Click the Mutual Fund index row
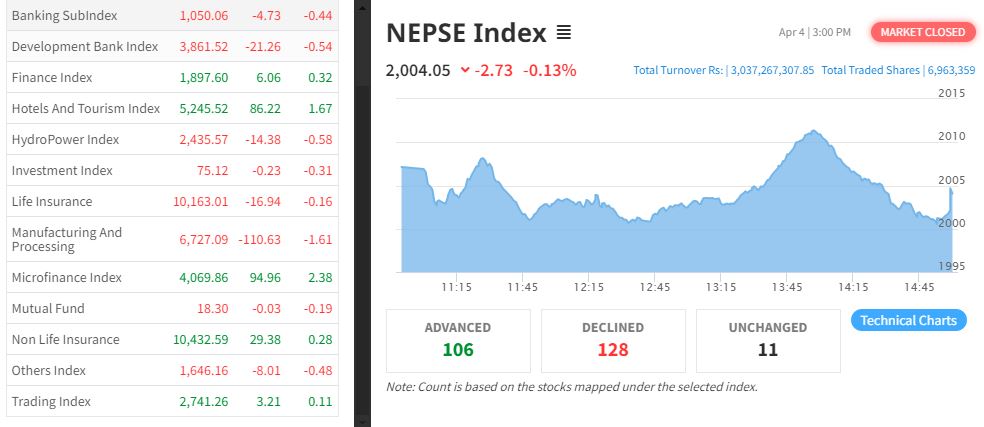Screen dimensions: 984x427 [x=48, y=309]
